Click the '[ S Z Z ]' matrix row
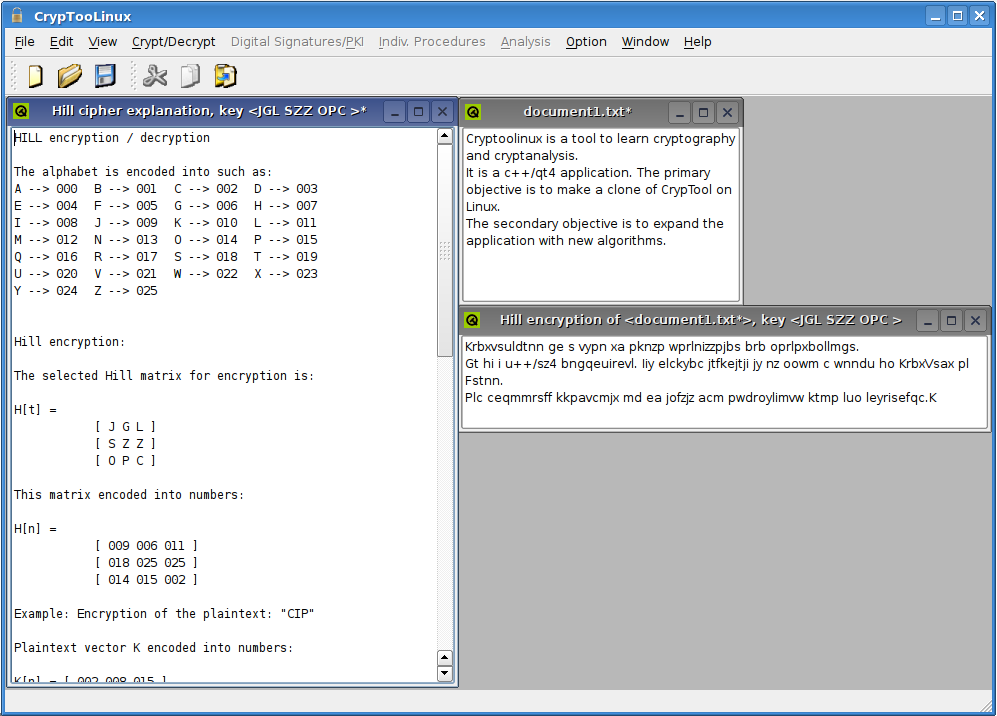Image resolution: width=997 pixels, height=716 pixels. click(x=125, y=444)
